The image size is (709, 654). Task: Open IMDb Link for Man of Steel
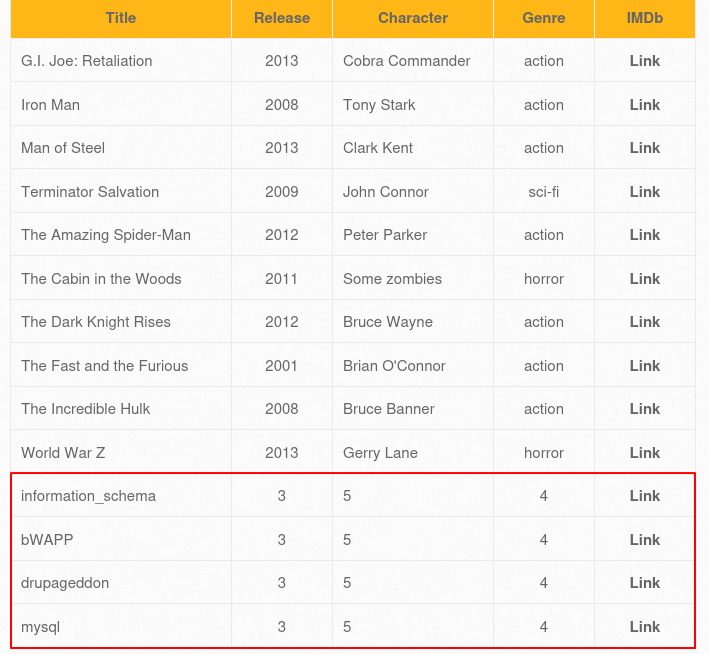(x=644, y=148)
